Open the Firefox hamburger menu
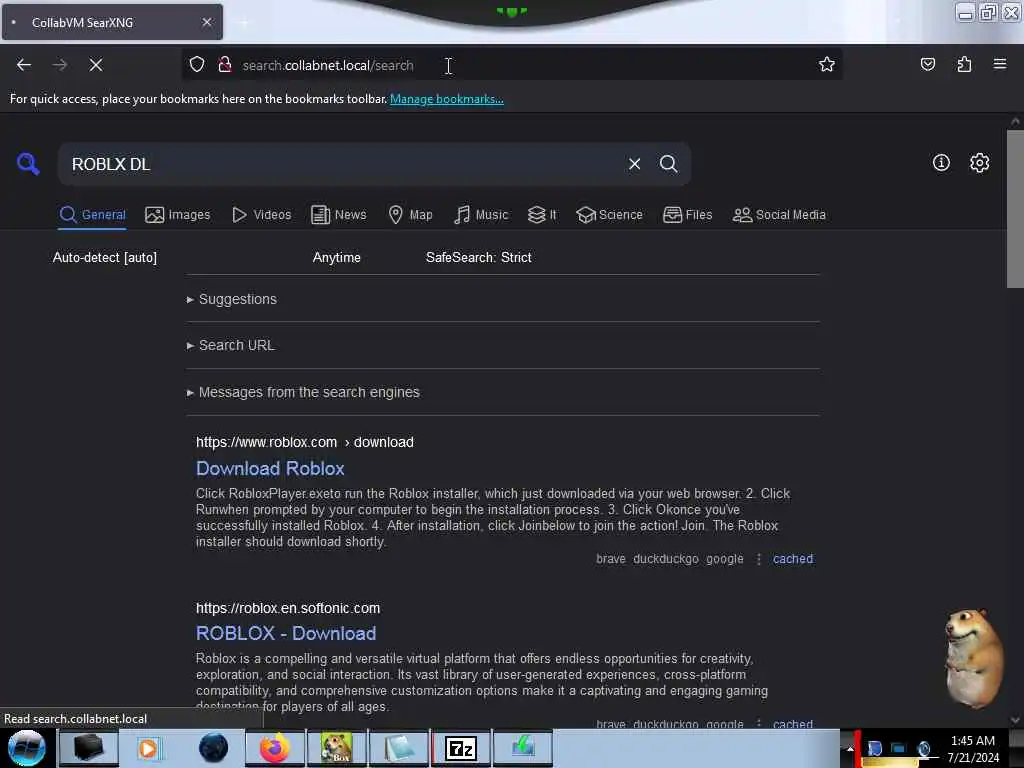 [x=1000, y=64]
